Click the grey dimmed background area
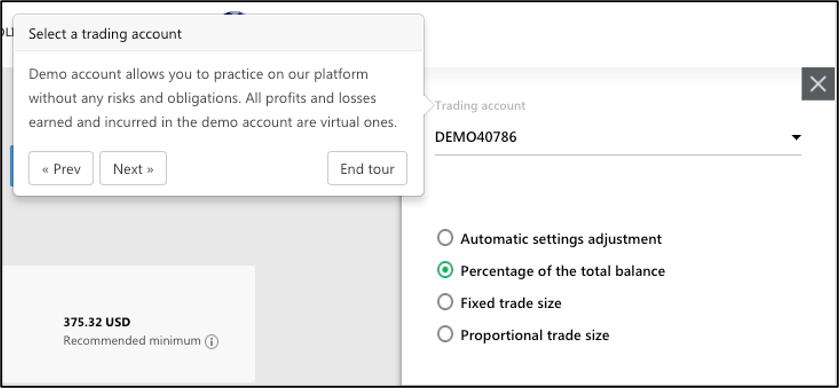 (x=204, y=230)
